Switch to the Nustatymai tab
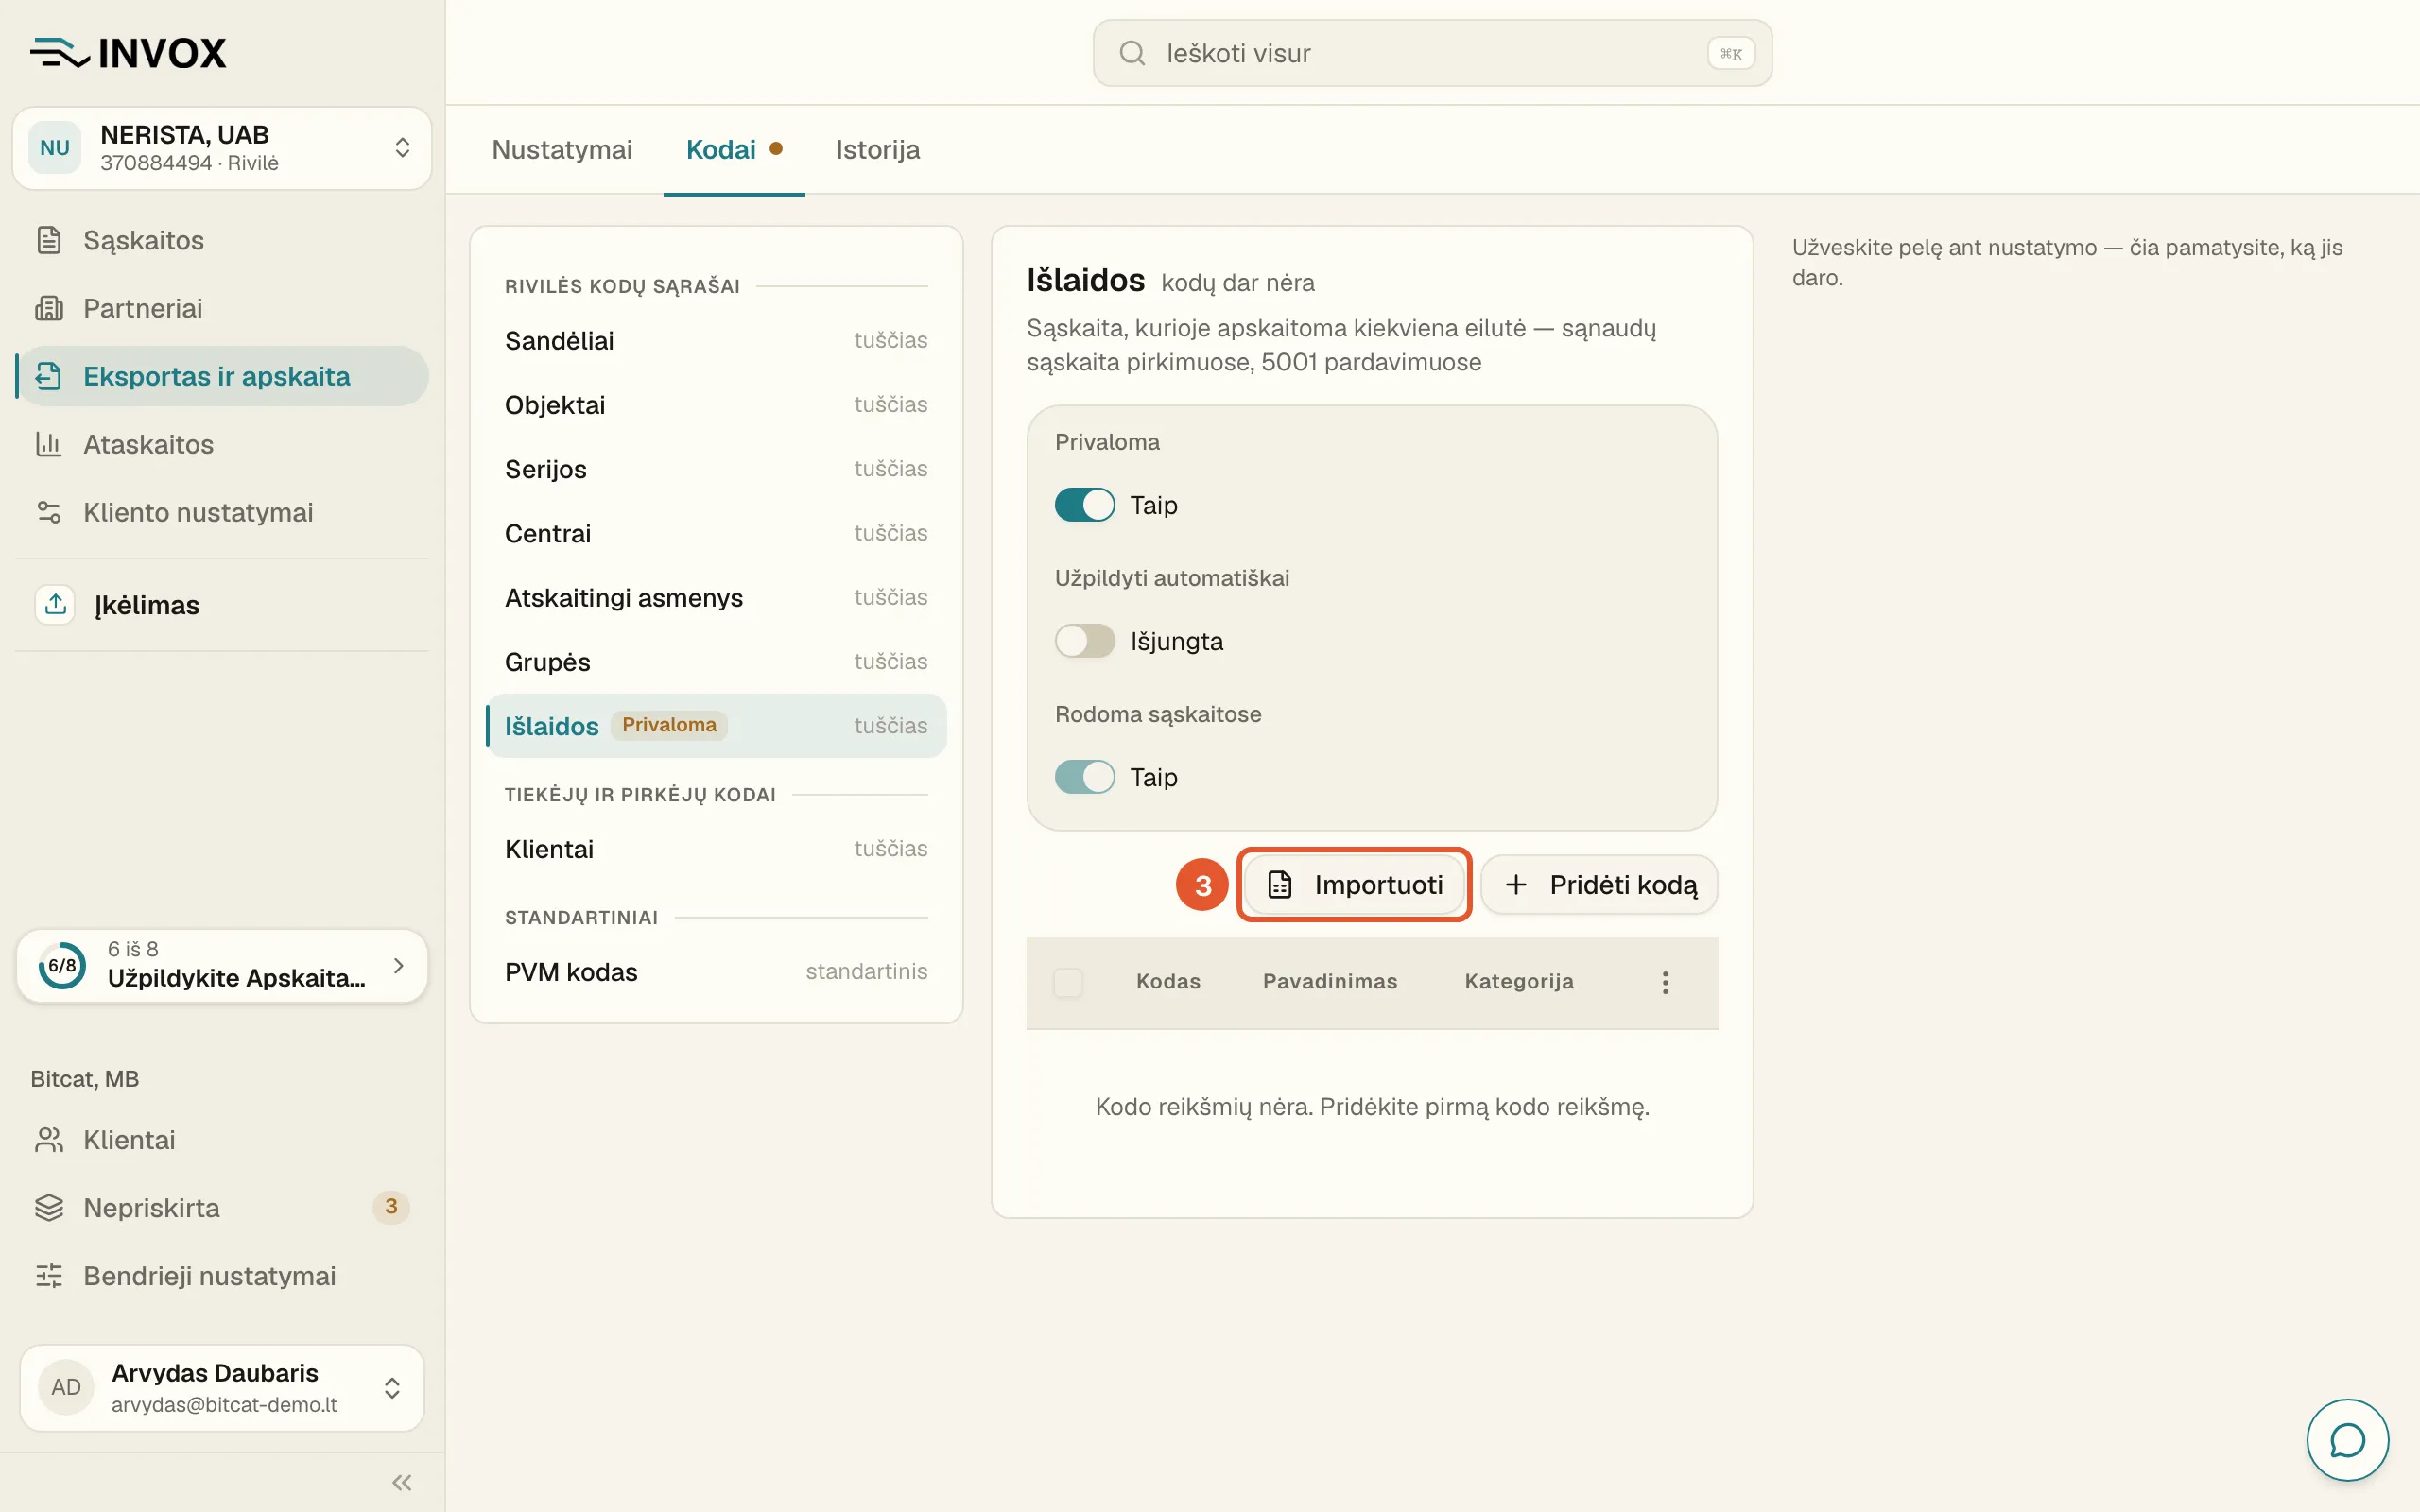 click(562, 150)
